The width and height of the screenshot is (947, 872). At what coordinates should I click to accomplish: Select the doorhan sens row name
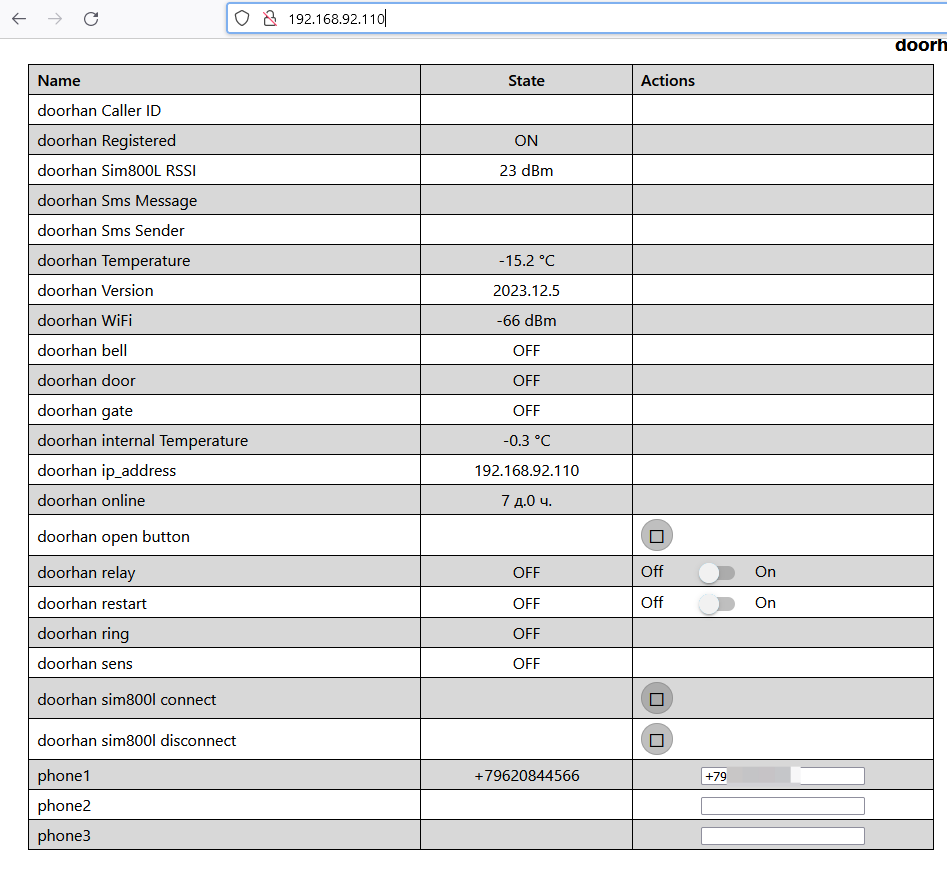tap(85, 664)
